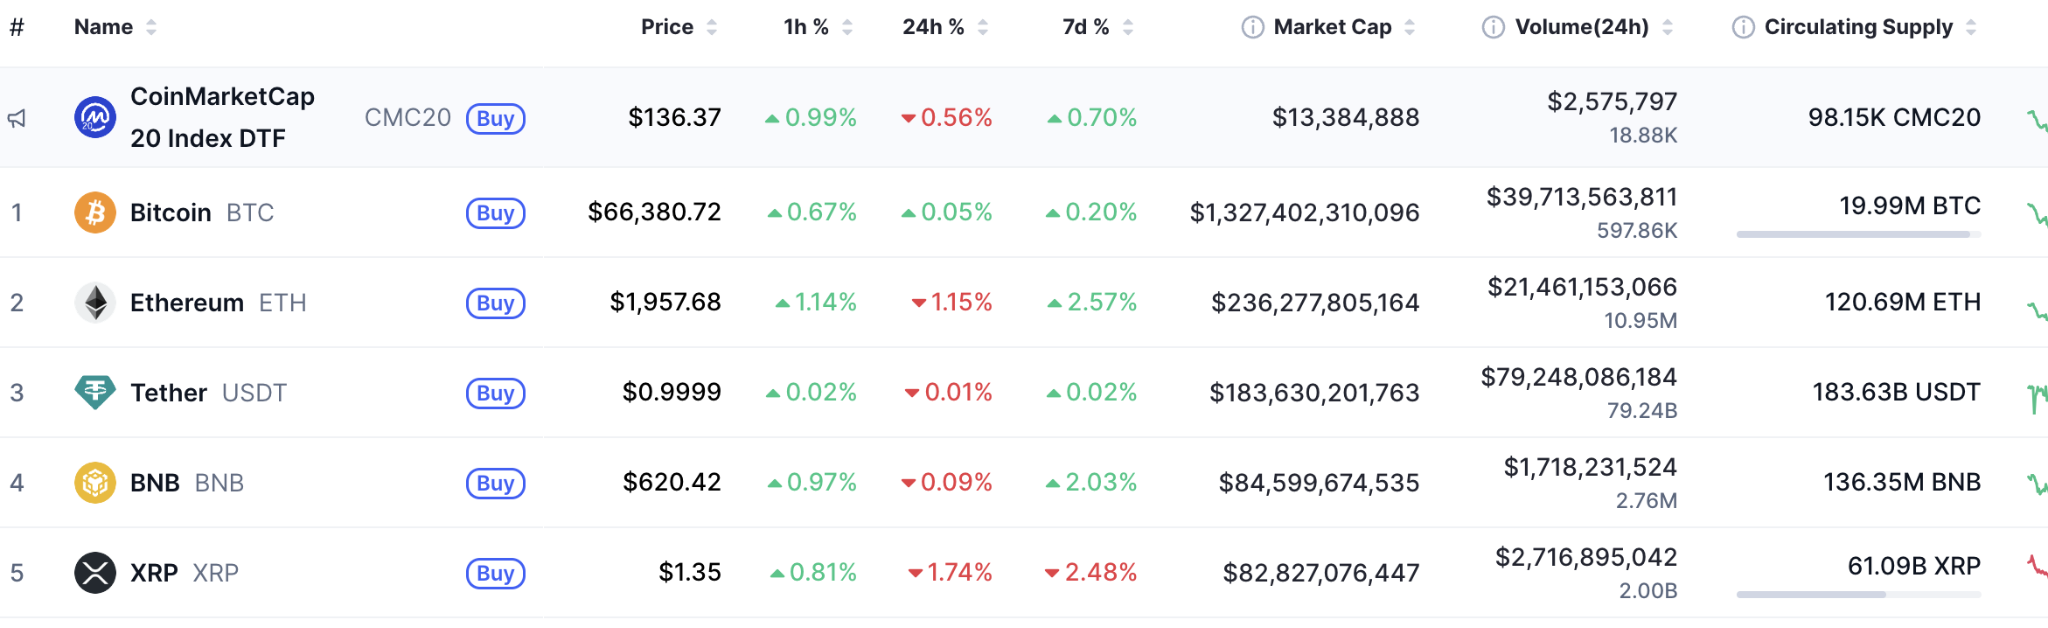Click Bitcoin's circulating supply progress bar
This screenshot has width=2048, height=628.
pos(1858,235)
